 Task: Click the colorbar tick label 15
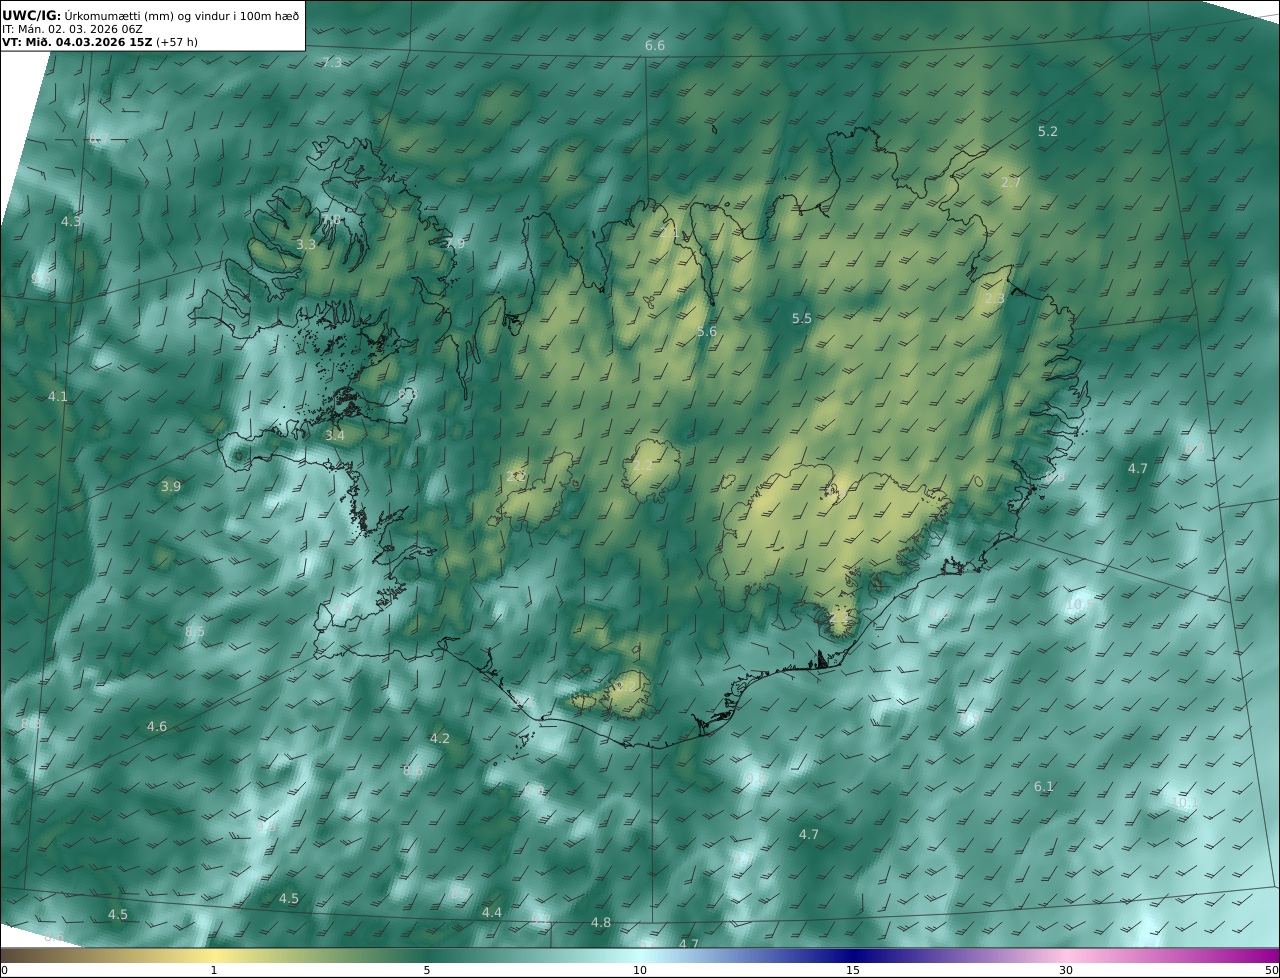coord(853,970)
